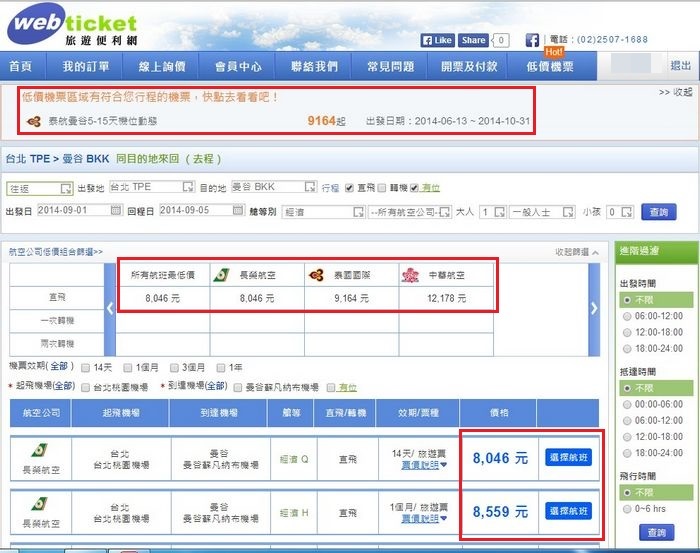
Task: Click 選擇航班 for the 8,559 元 fare
Action: pyautogui.click(x=568, y=511)
